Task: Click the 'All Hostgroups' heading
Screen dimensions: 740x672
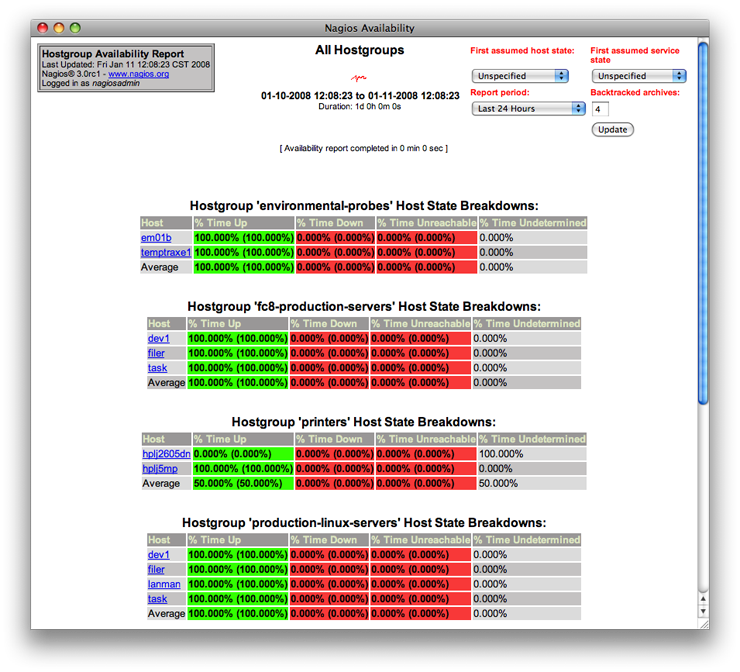Action: click(x=360, y=50)
